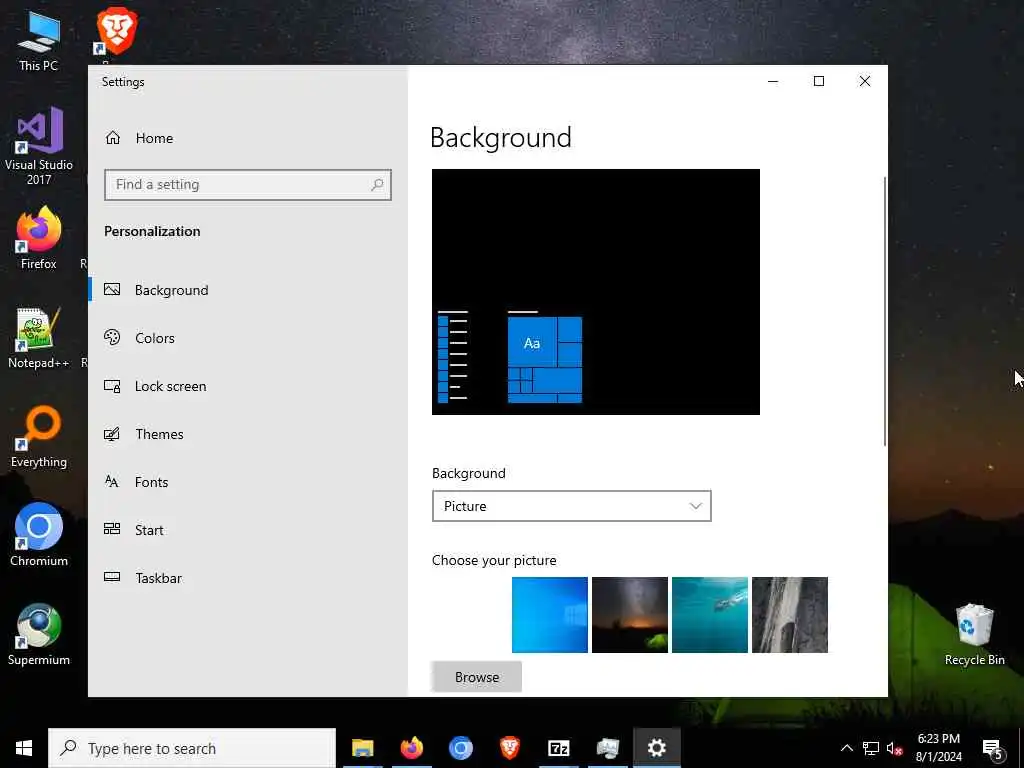Open the Colors settings page

(x=155, y=338)
